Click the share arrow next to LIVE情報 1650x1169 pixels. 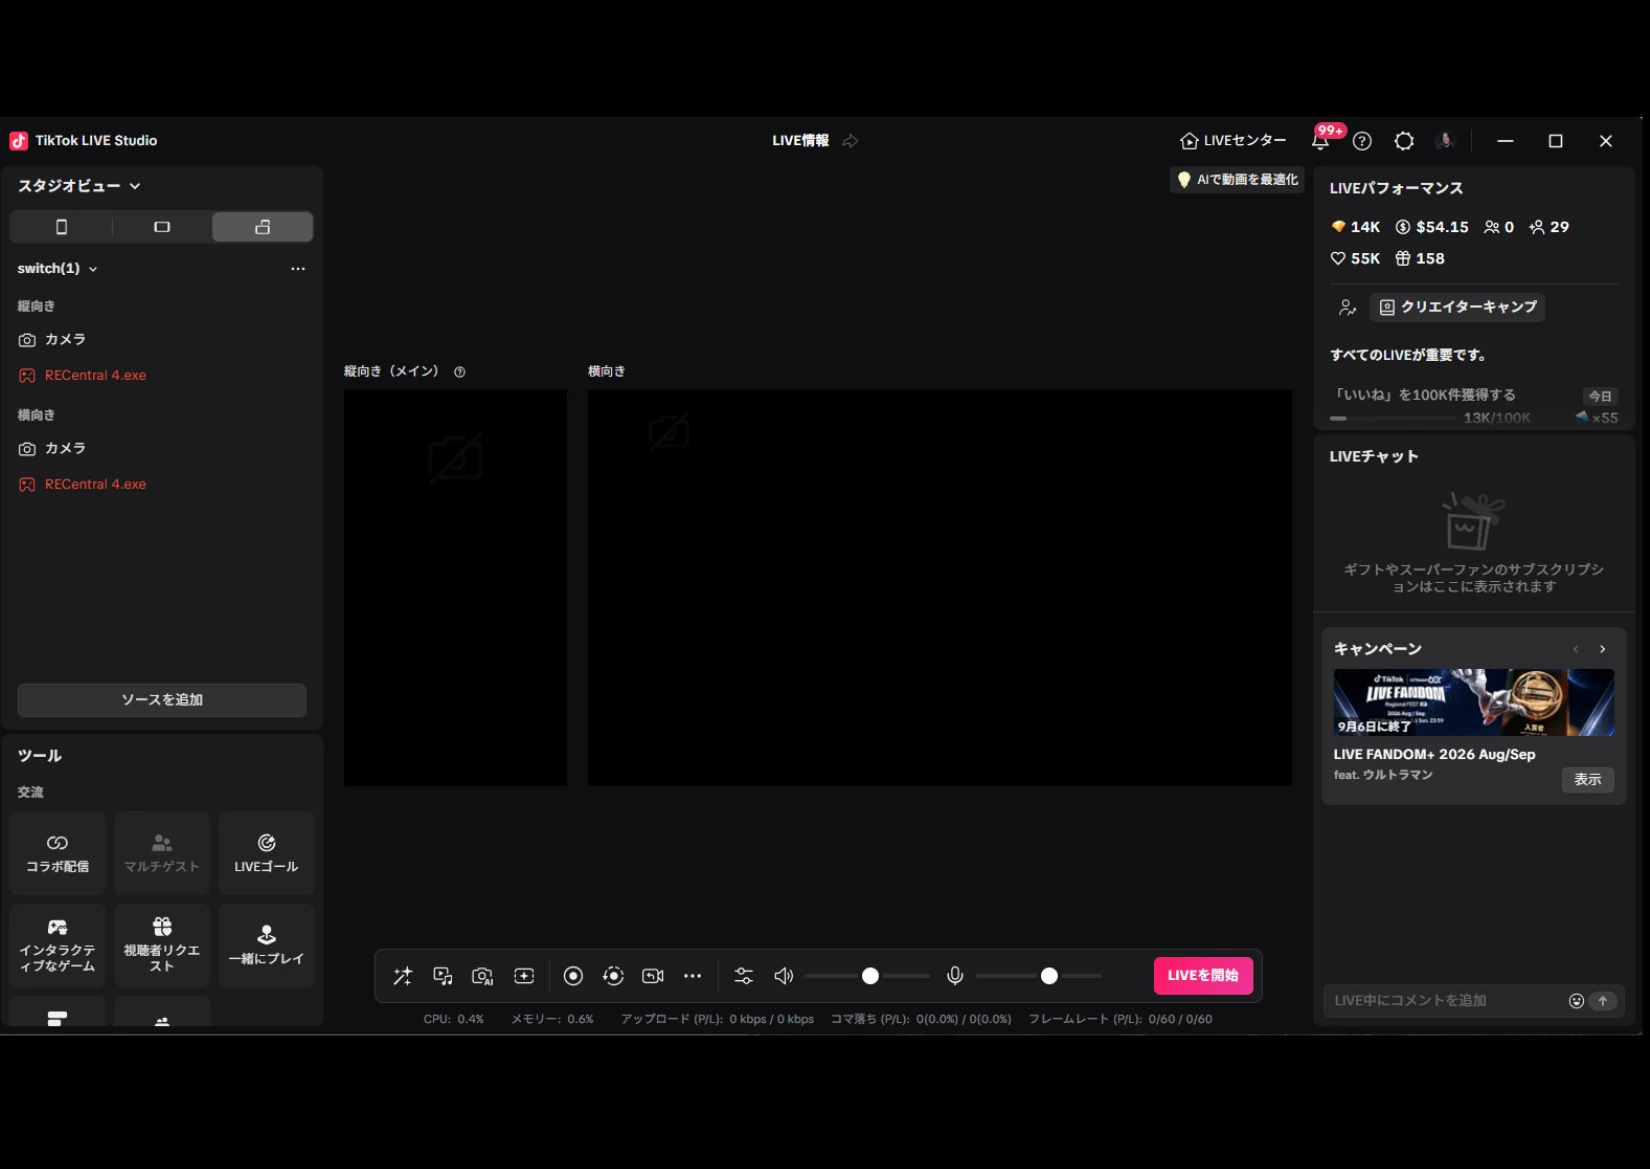click(850, 141)
